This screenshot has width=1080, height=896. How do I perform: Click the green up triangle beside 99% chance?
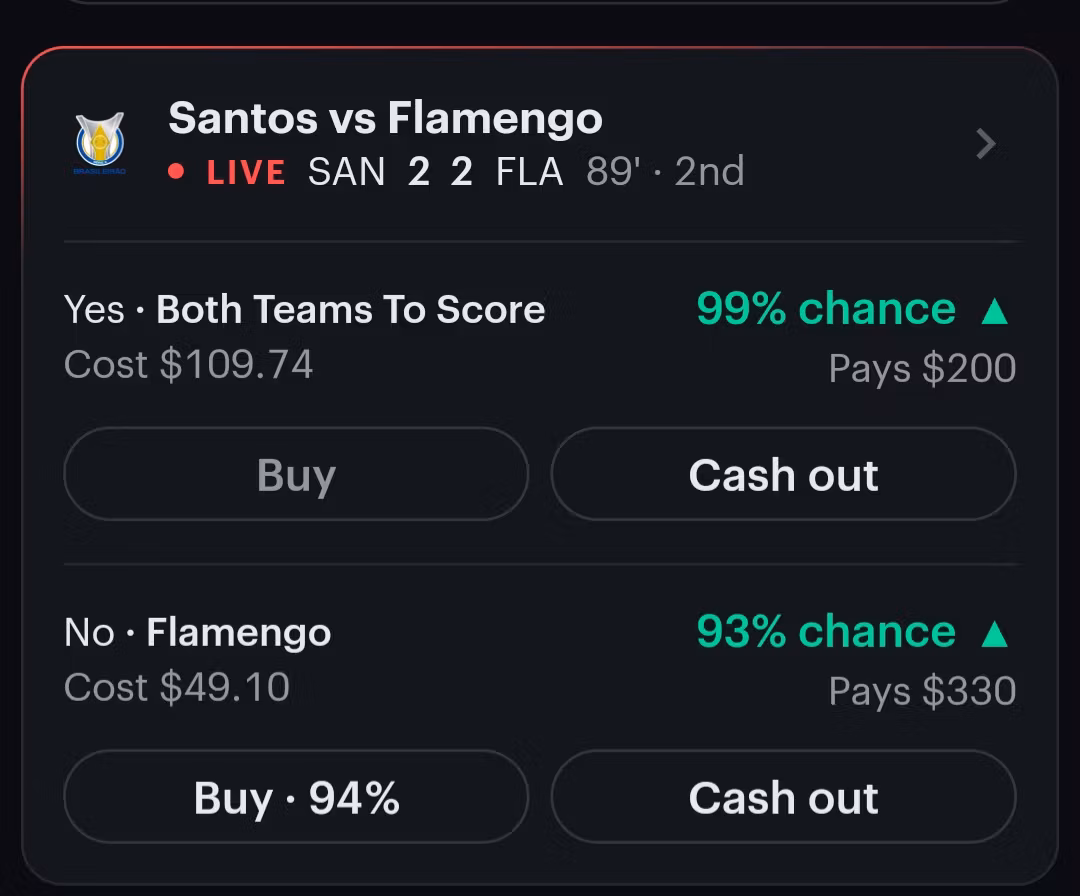[x=995, y=311]
